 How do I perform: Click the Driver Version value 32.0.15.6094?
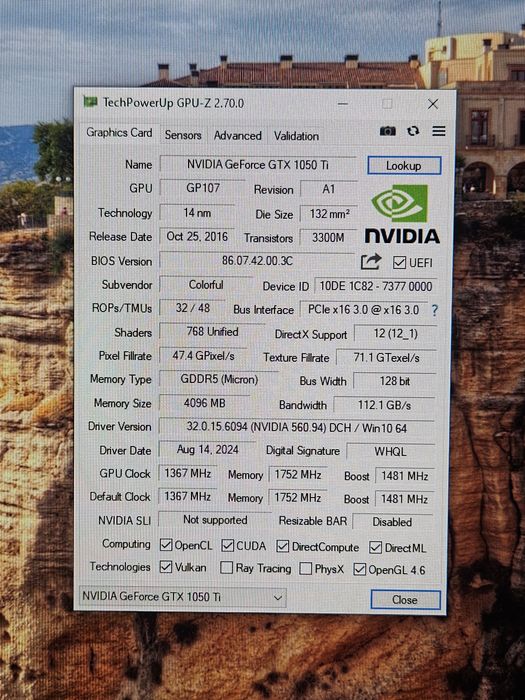pos(297,427)
